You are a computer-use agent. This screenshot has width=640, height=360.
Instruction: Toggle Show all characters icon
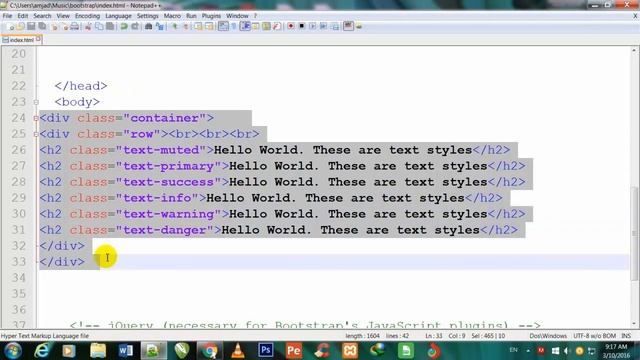pos(234,27)
